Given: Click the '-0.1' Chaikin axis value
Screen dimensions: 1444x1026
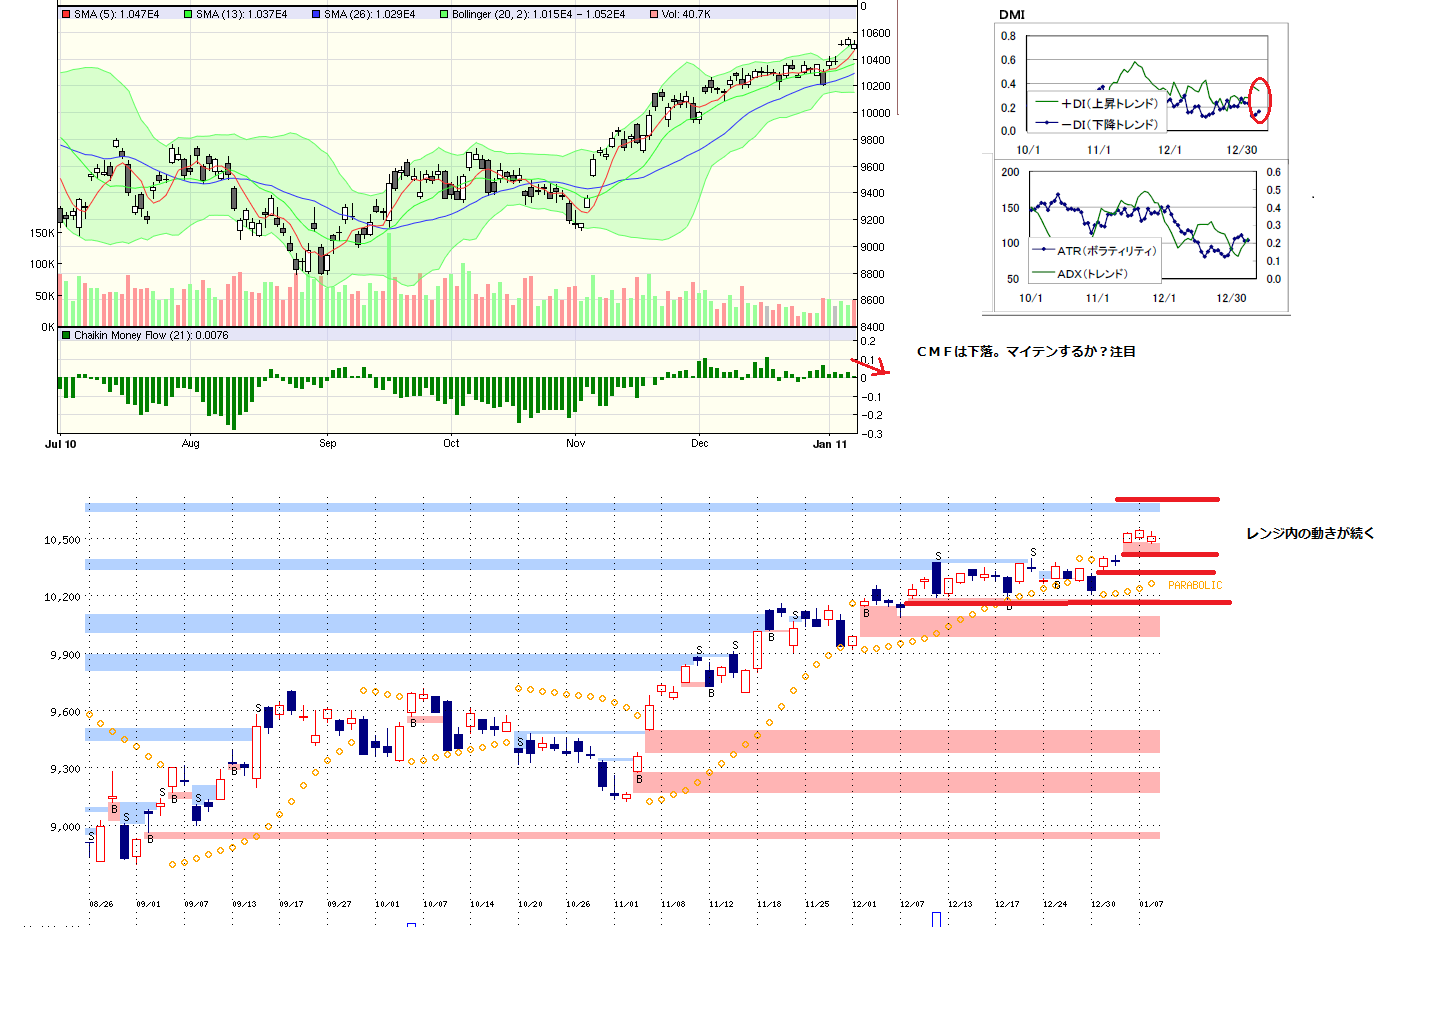Looking at the screenshot, I should coord(872,397).
